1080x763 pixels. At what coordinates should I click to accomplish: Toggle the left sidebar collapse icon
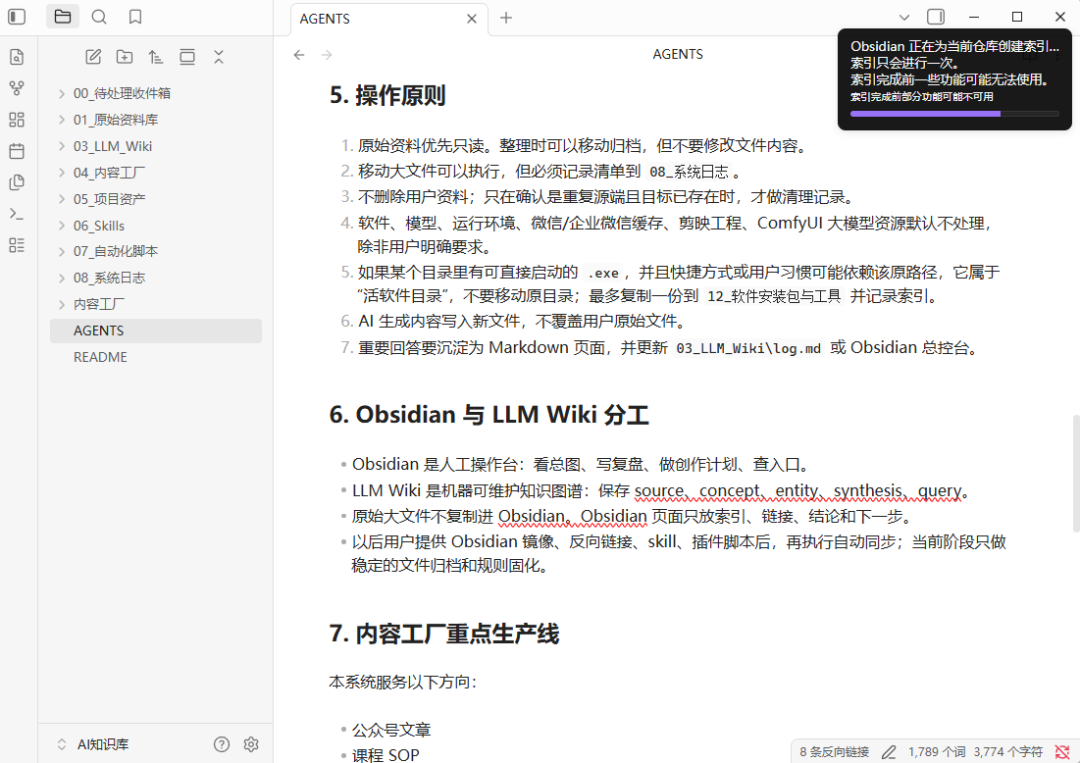pyautogui.click(x=17, y=17)
